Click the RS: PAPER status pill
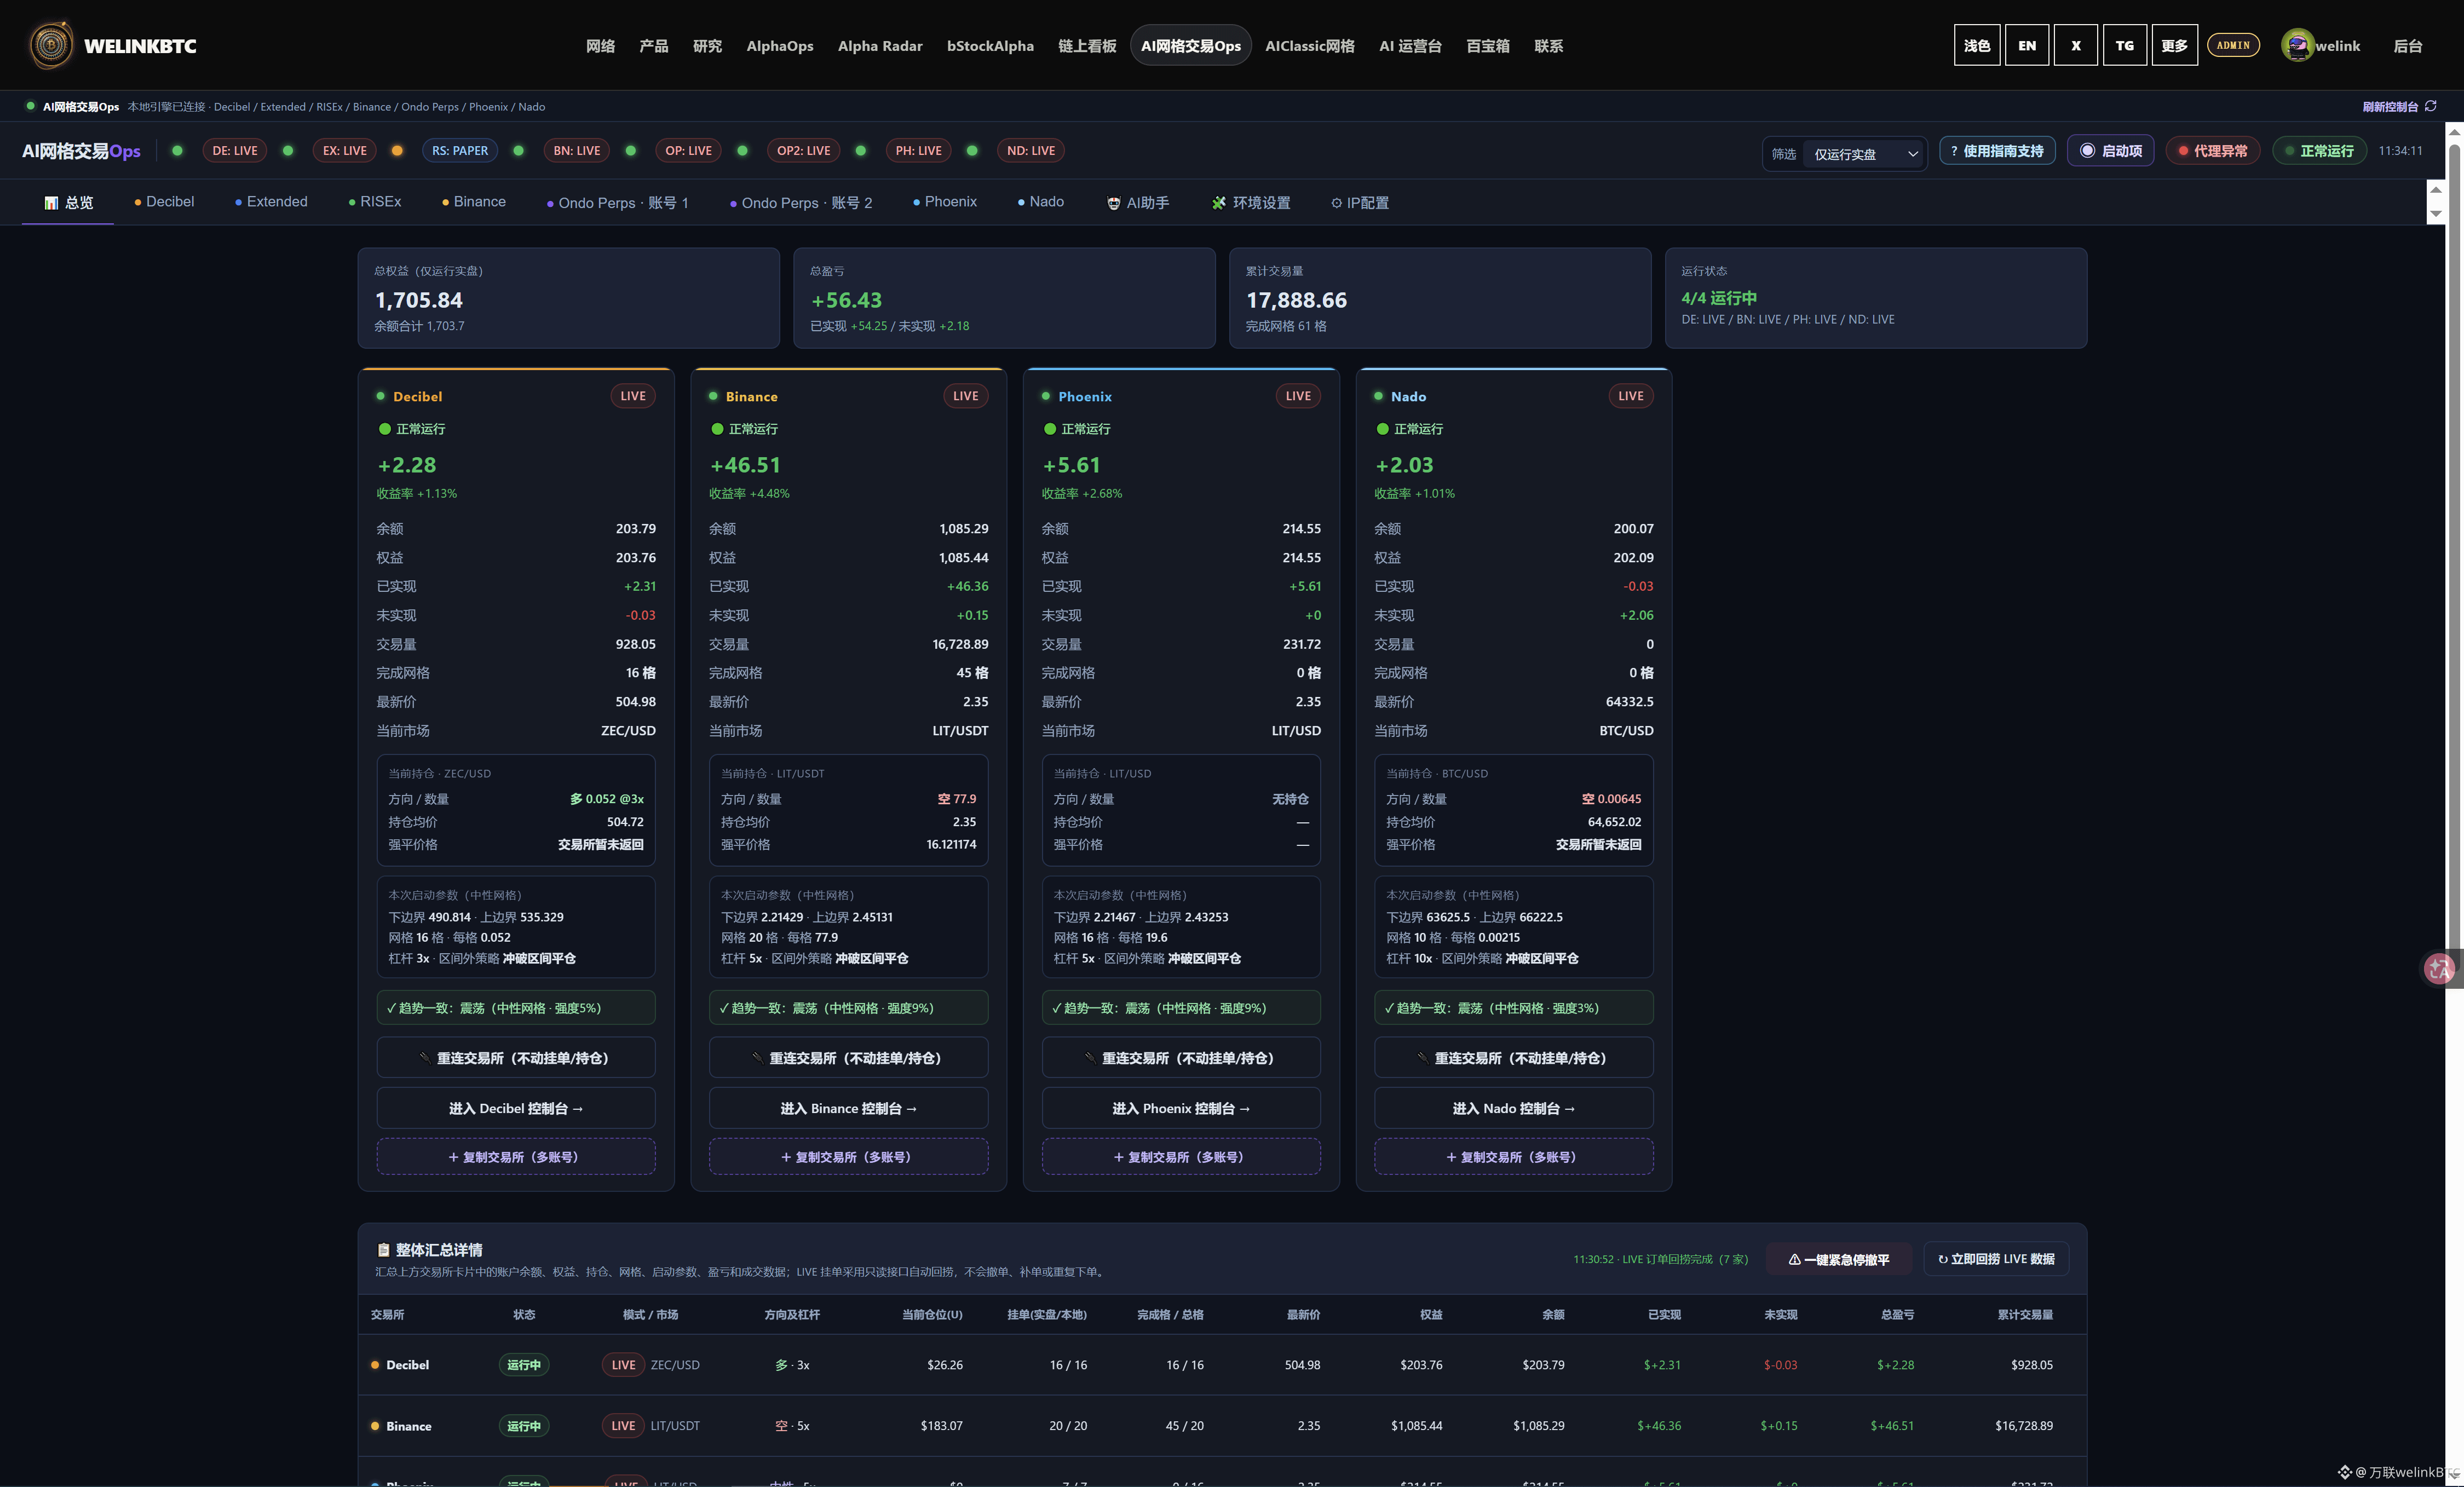Viewport: 2464px width, 1487px height. [x=460, y=151]
